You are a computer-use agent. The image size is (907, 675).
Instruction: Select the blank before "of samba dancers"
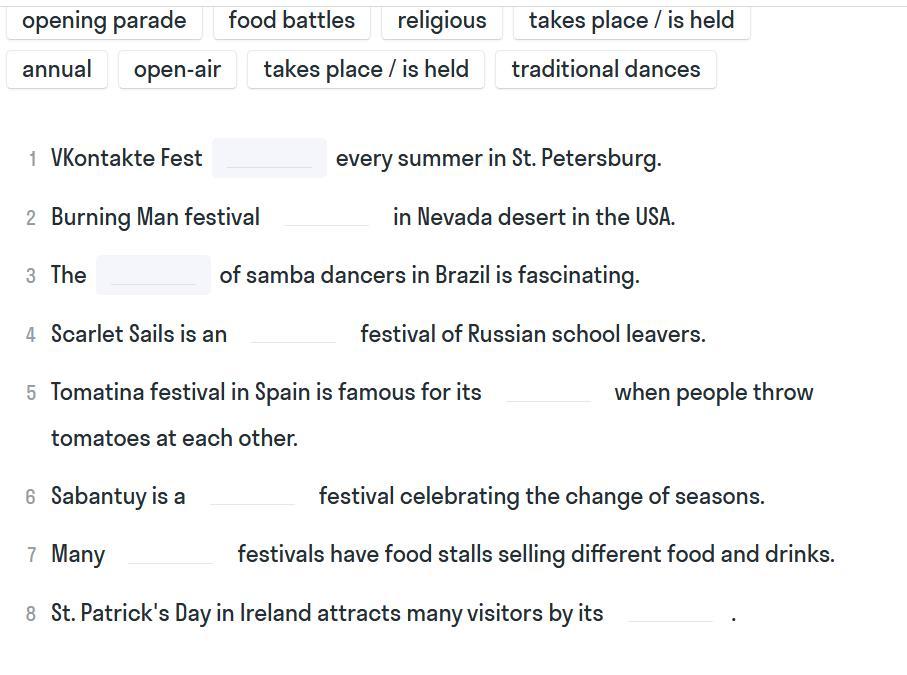[x=153, y=275]
